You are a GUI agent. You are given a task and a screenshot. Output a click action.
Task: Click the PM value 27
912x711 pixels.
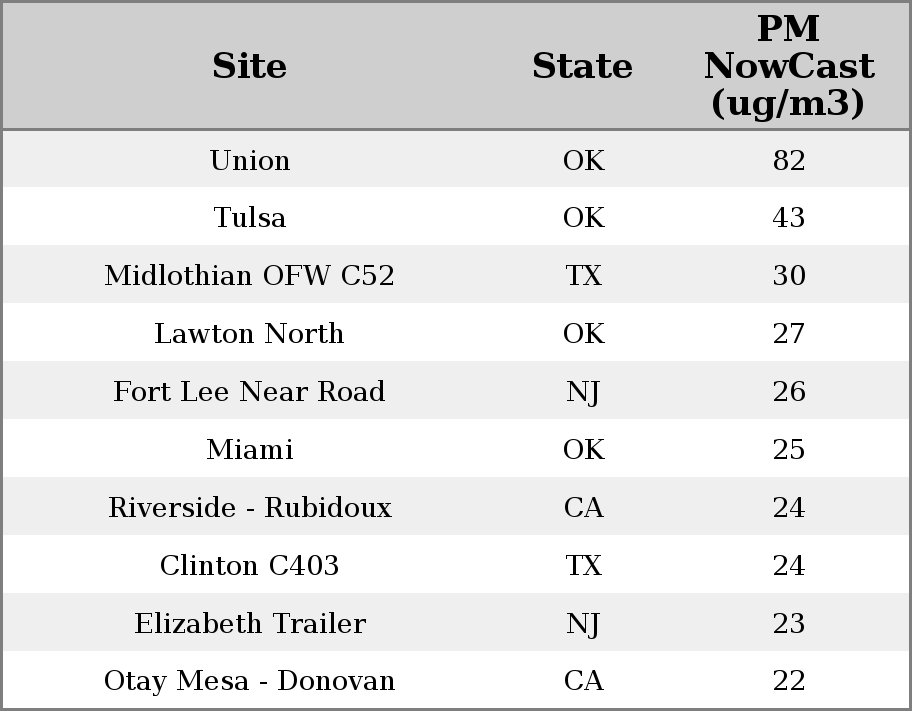[788, 334]
